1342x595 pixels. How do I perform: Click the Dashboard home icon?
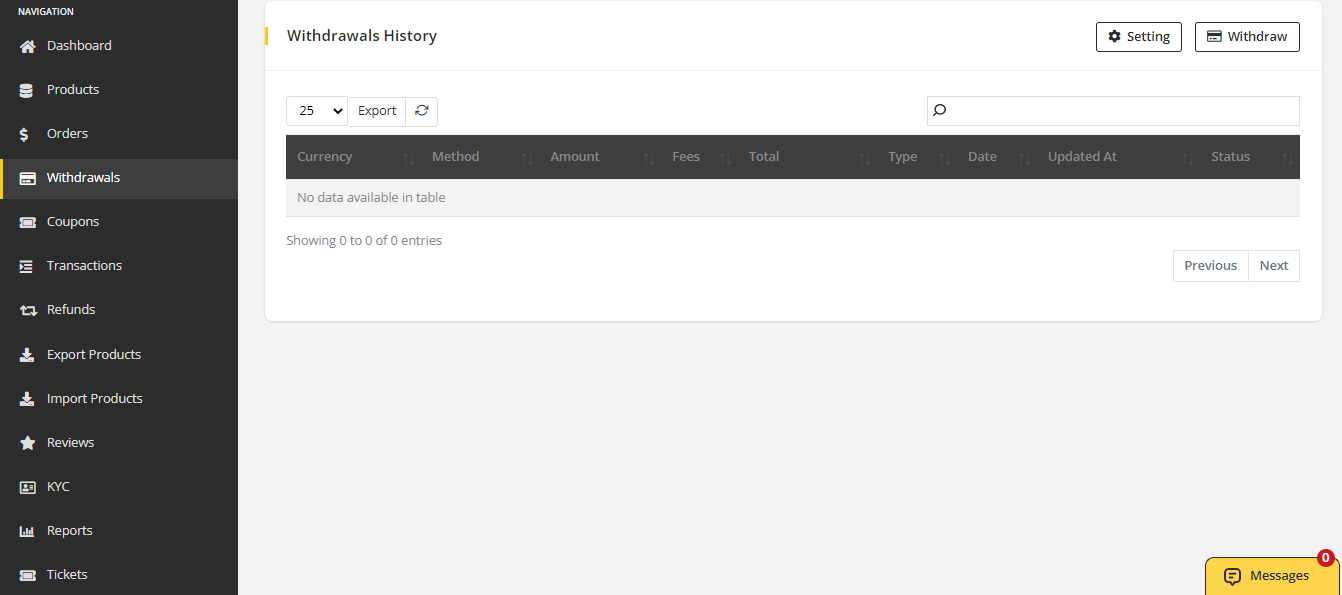(27, 46)
